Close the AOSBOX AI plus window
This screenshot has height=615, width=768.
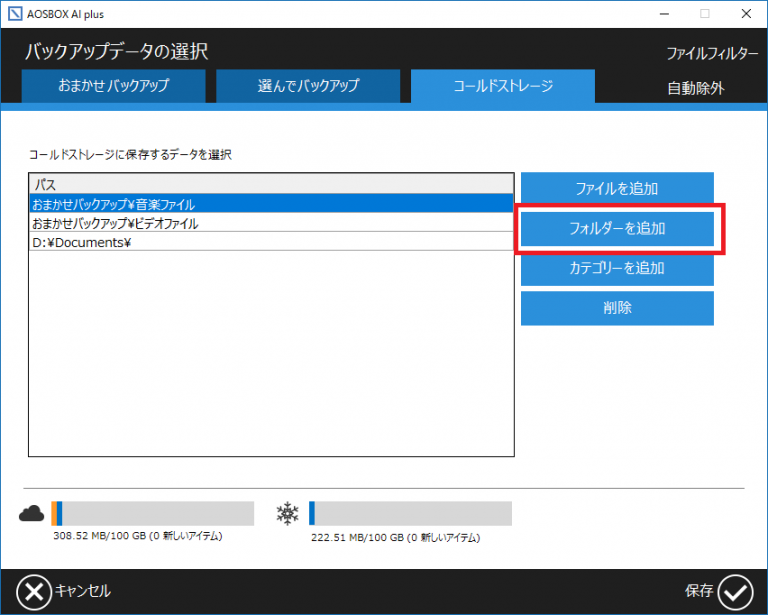tap(746, 14)
